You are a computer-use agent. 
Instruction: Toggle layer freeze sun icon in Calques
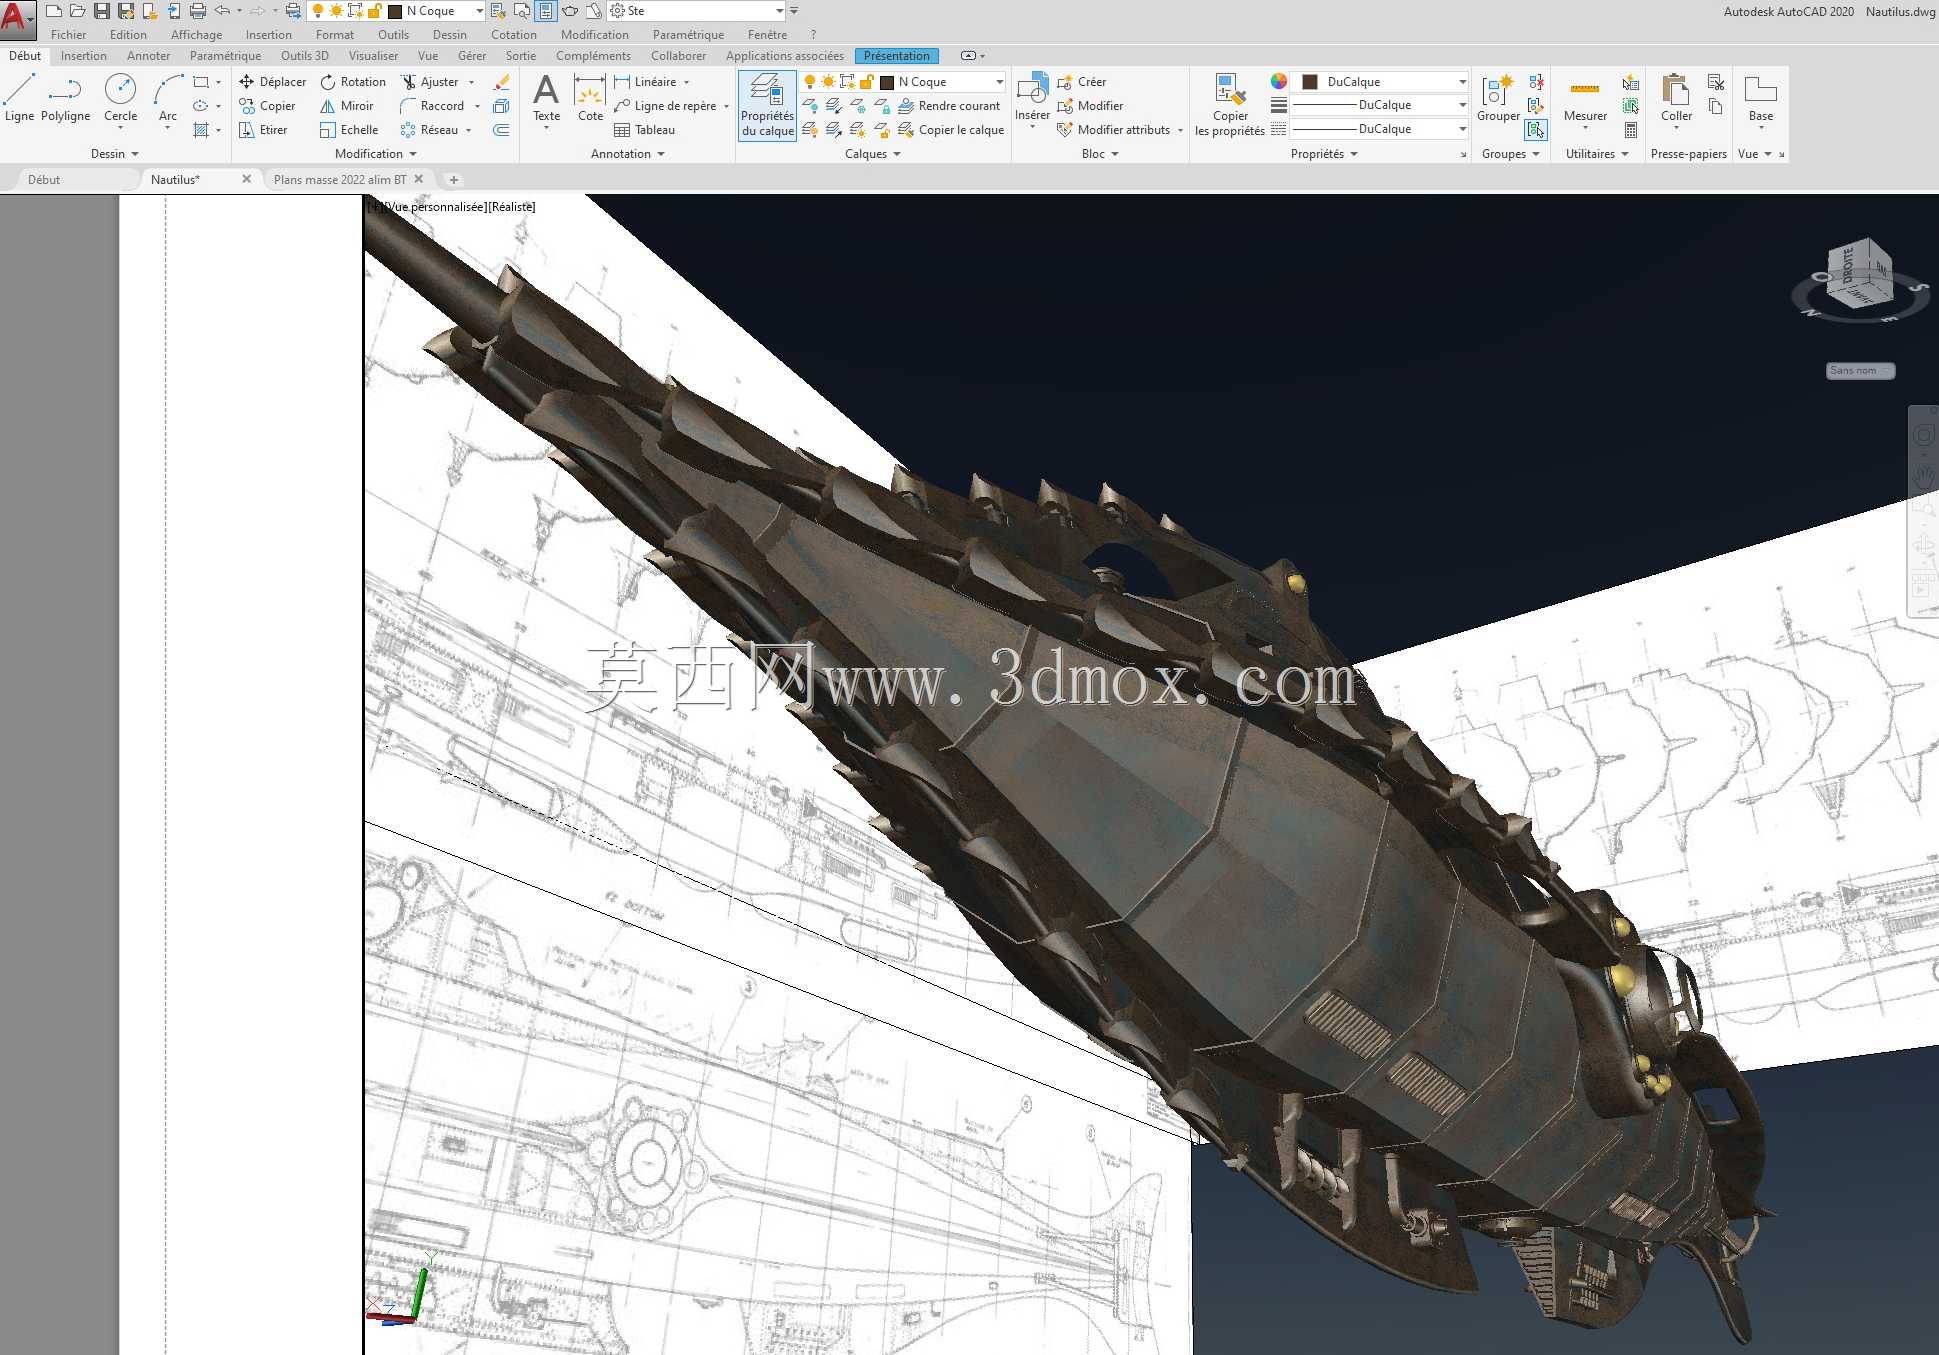click(828, 82)
